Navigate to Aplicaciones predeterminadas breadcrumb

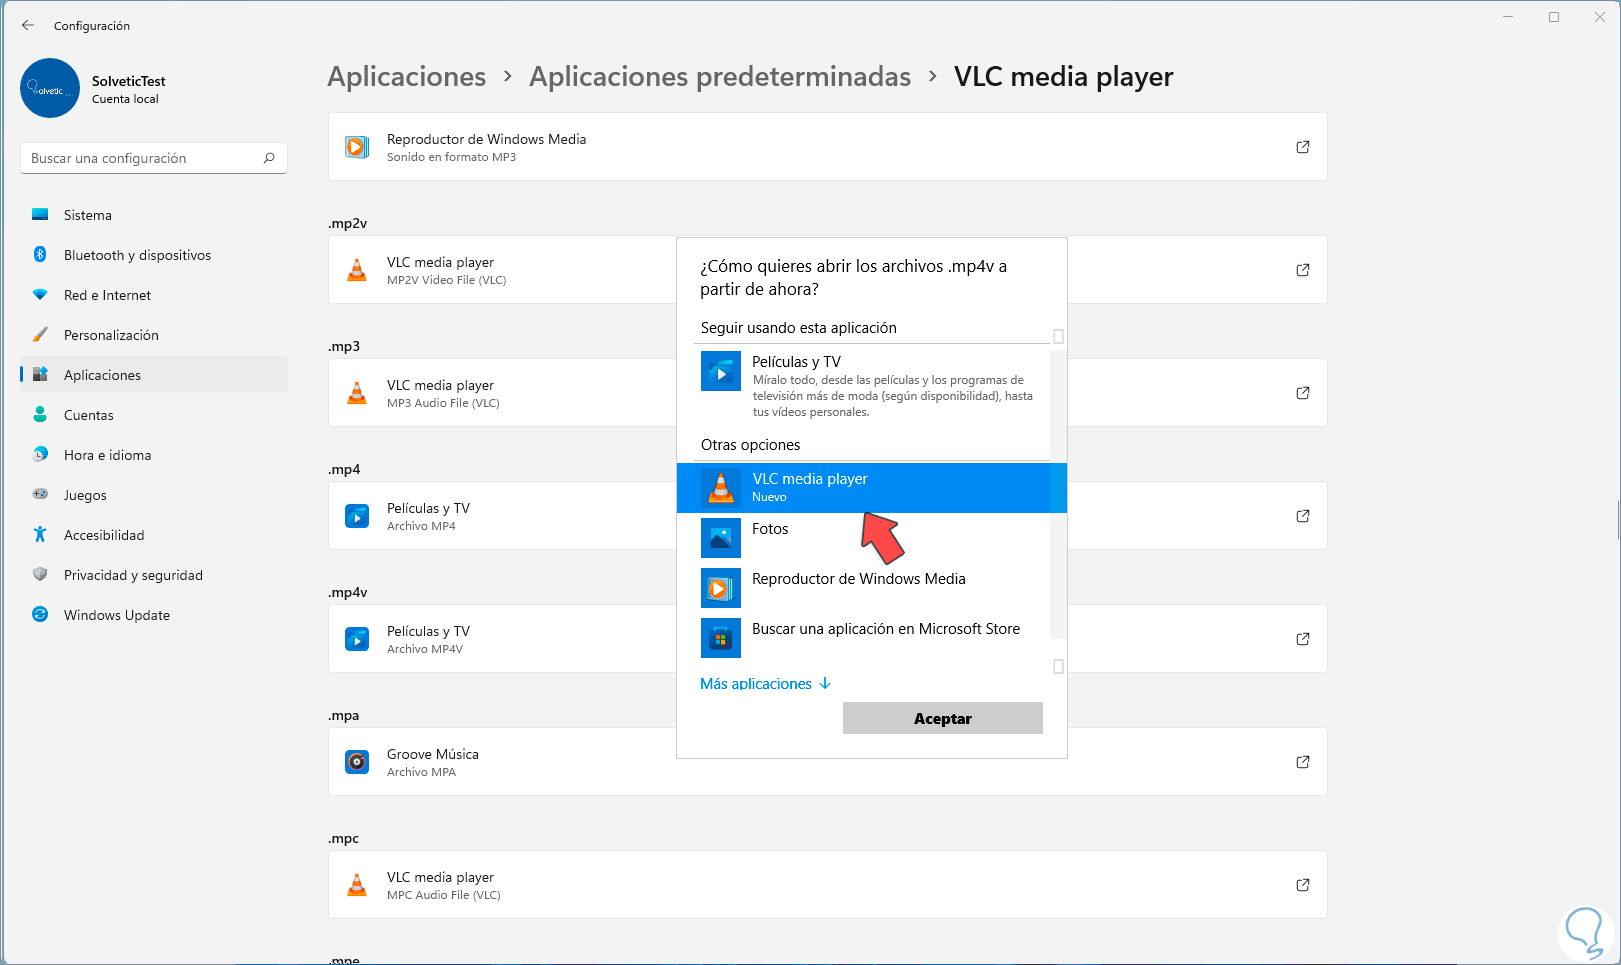[x=719, y=77]
